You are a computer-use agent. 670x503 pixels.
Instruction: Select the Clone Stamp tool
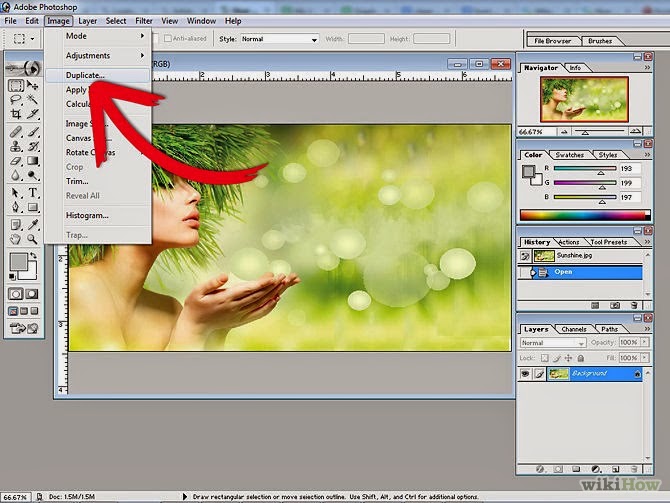[x=15, y=147]
